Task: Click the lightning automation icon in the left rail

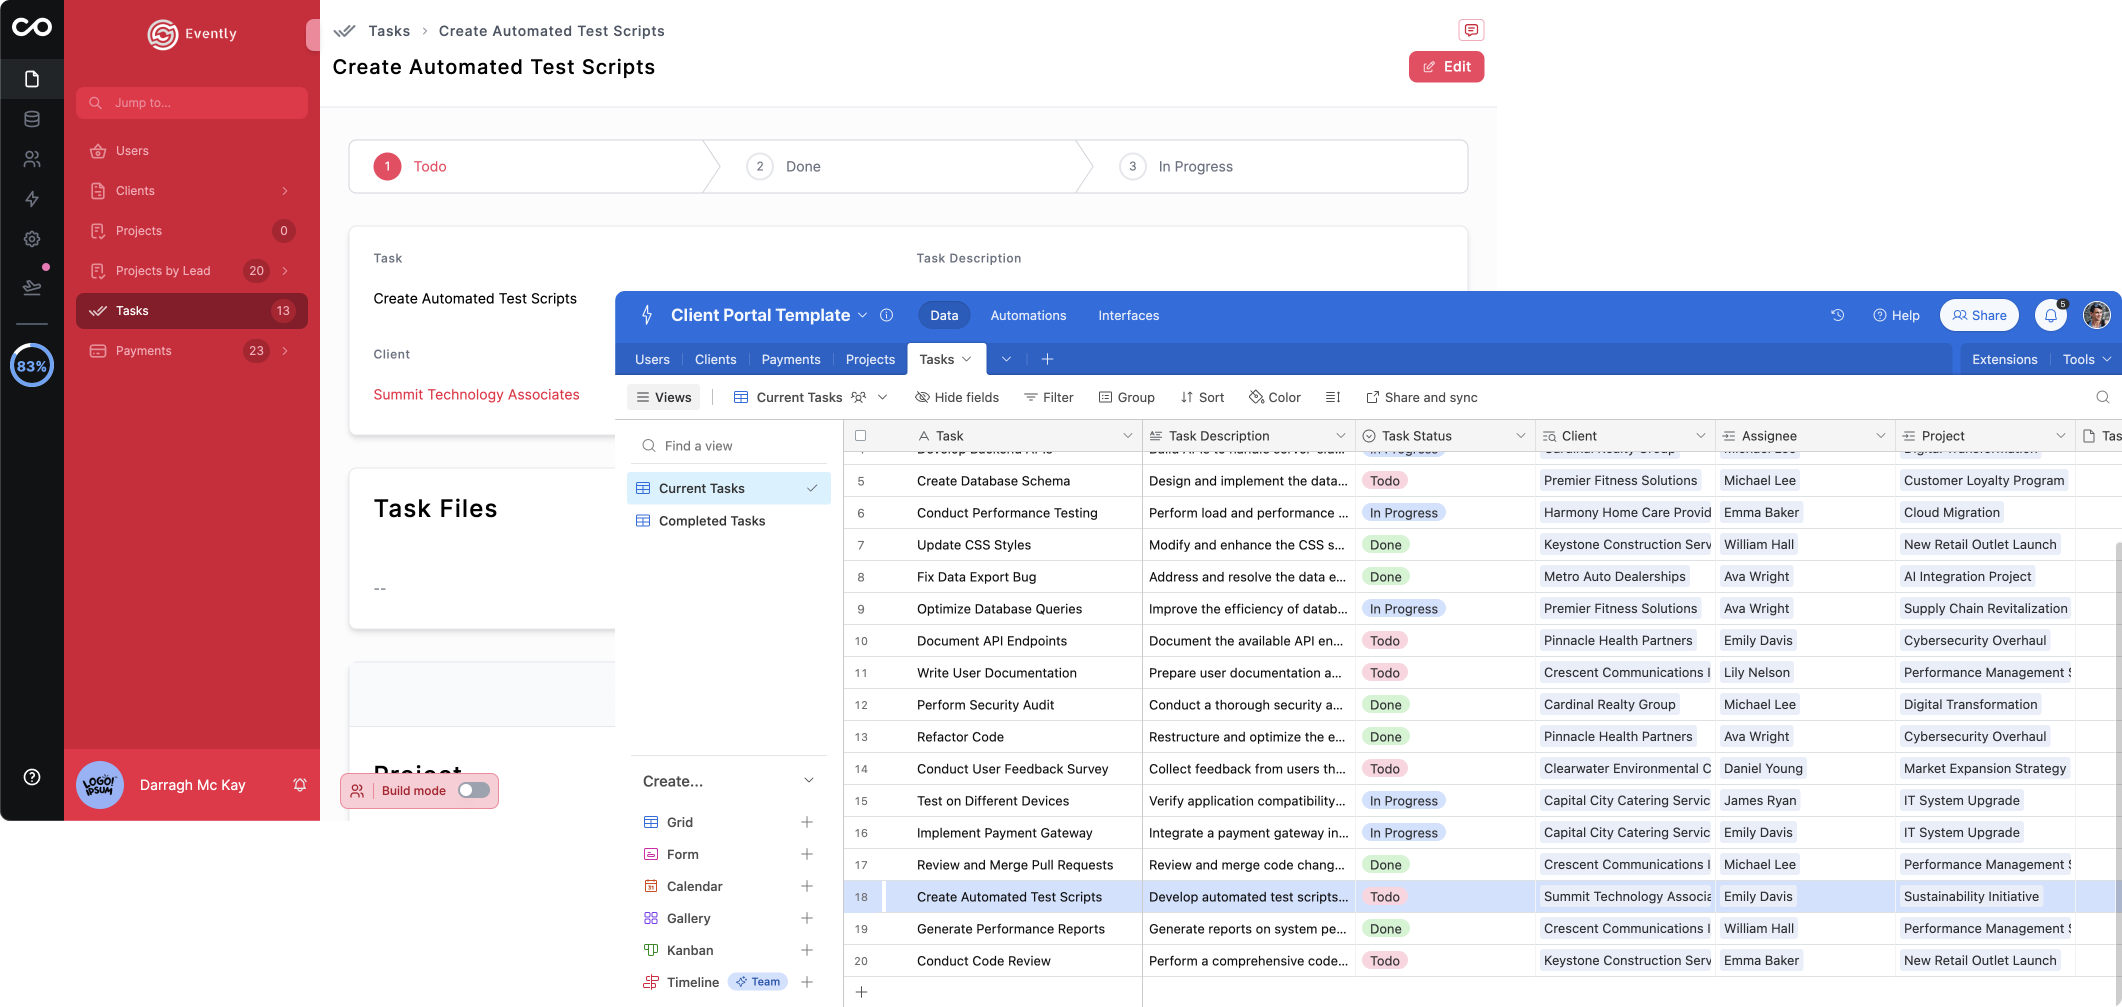Action: click(32, 199)
